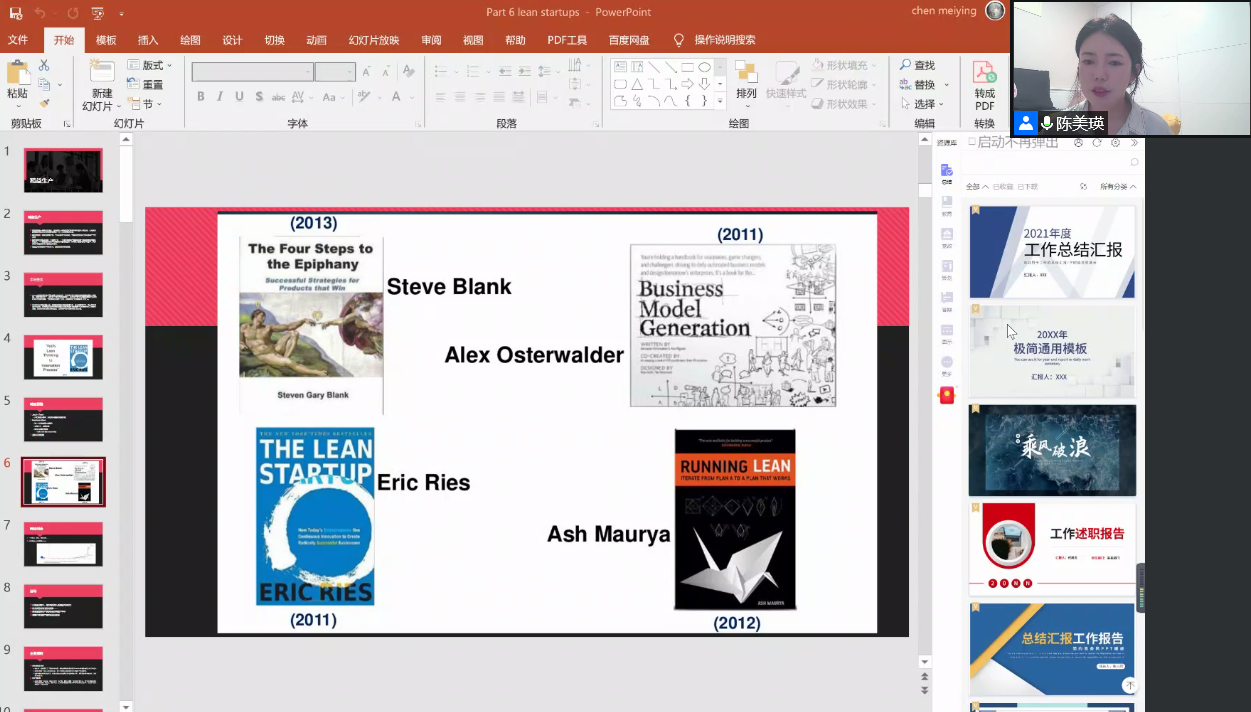Toggle underline formatting
The width and height of the screenshot is (1251, 712).
[x=239, y=97]
